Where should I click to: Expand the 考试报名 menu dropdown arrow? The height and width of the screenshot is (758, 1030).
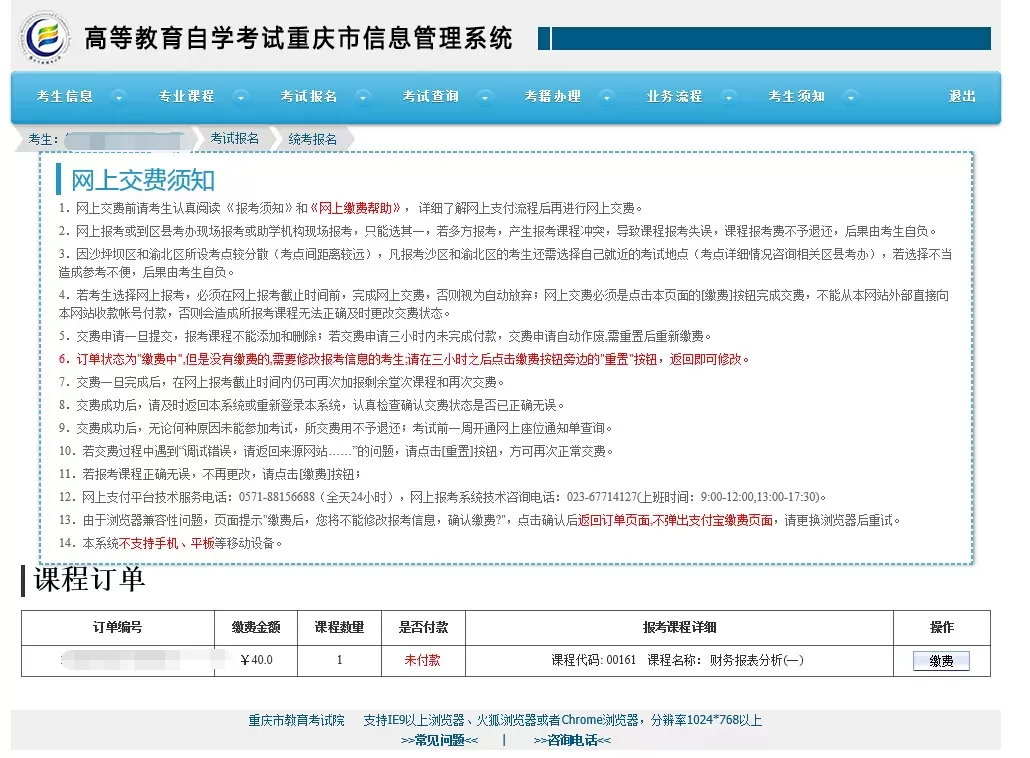(362, 97)
